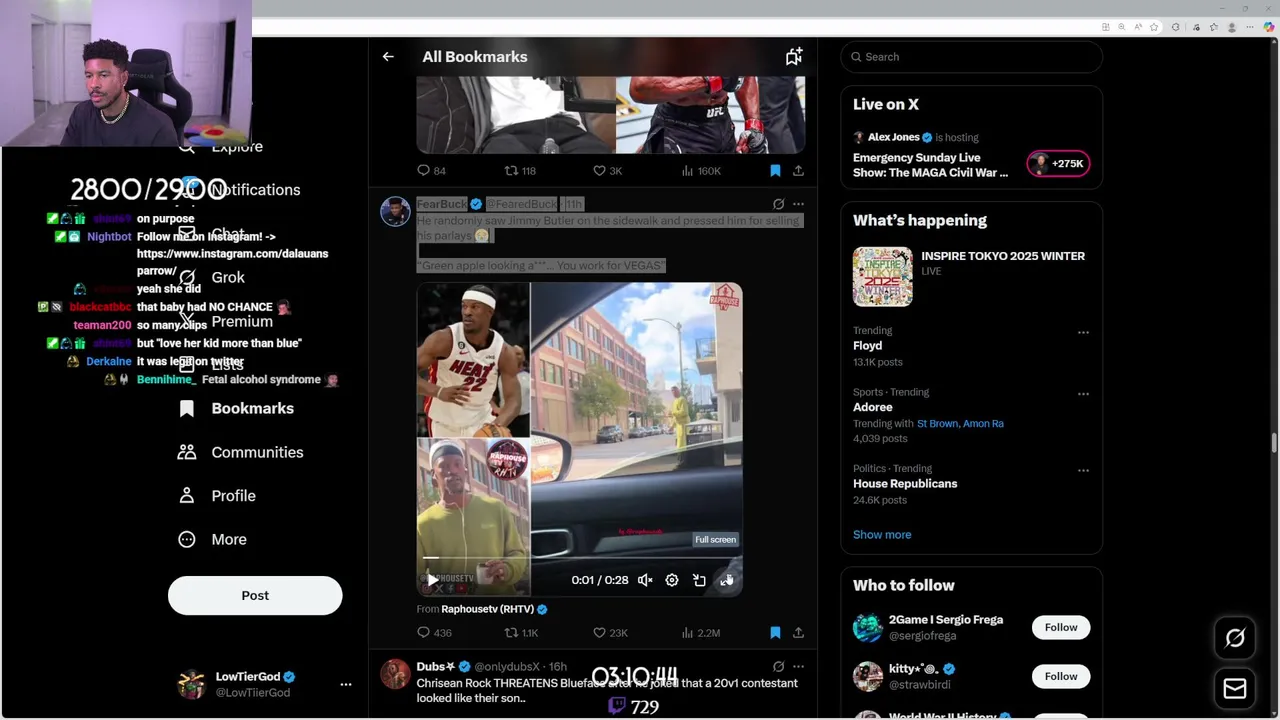Viewport: 1280px width, 720px height.
Task: View analytics of 2.2M views post
Action: click(700, 633)
